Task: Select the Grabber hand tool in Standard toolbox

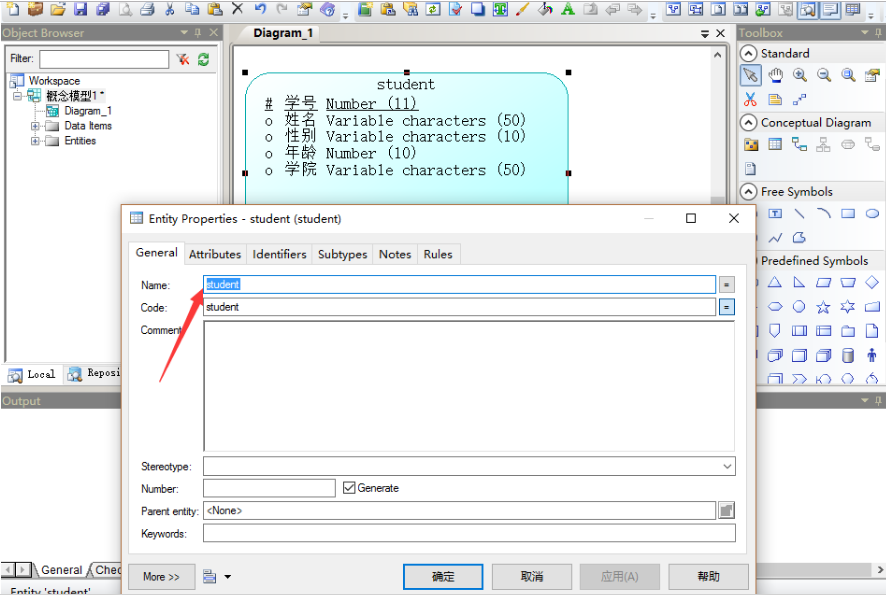Action: pyautogui.click(x=774, y=76)
